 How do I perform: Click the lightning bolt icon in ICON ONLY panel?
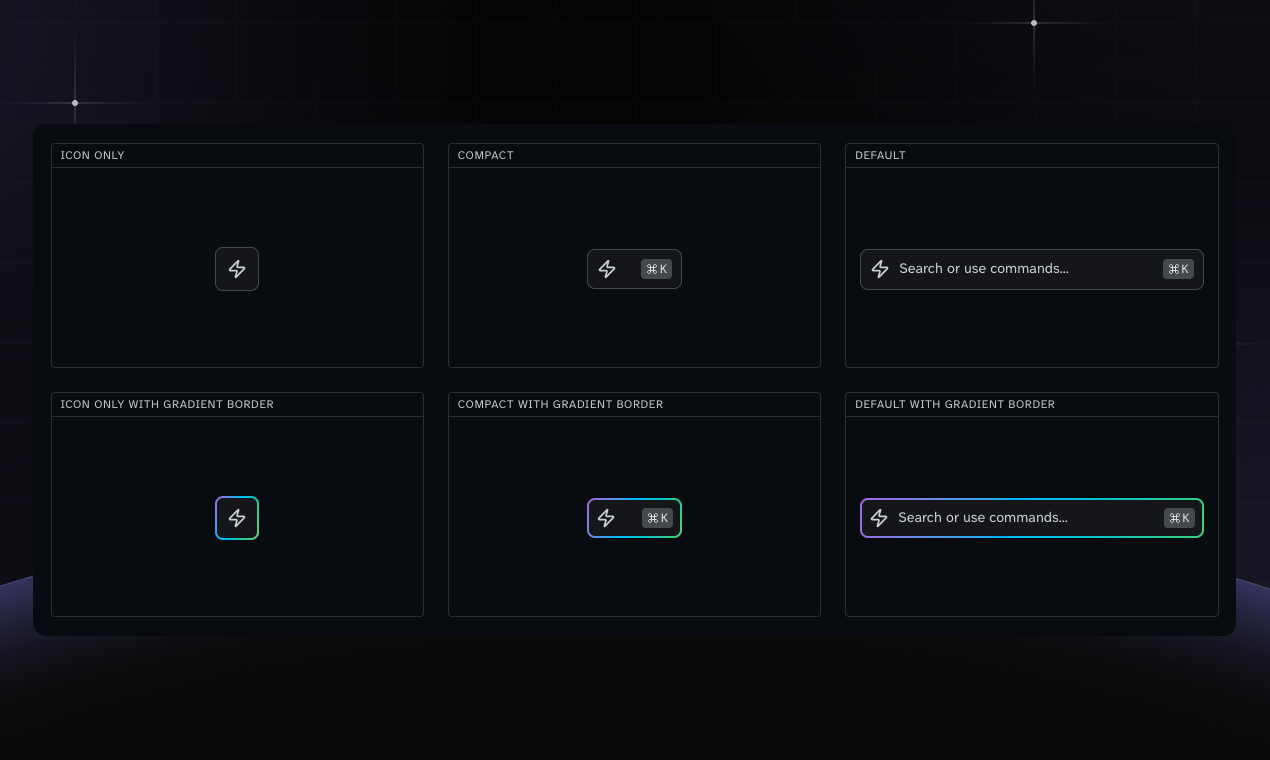(237, 268)
